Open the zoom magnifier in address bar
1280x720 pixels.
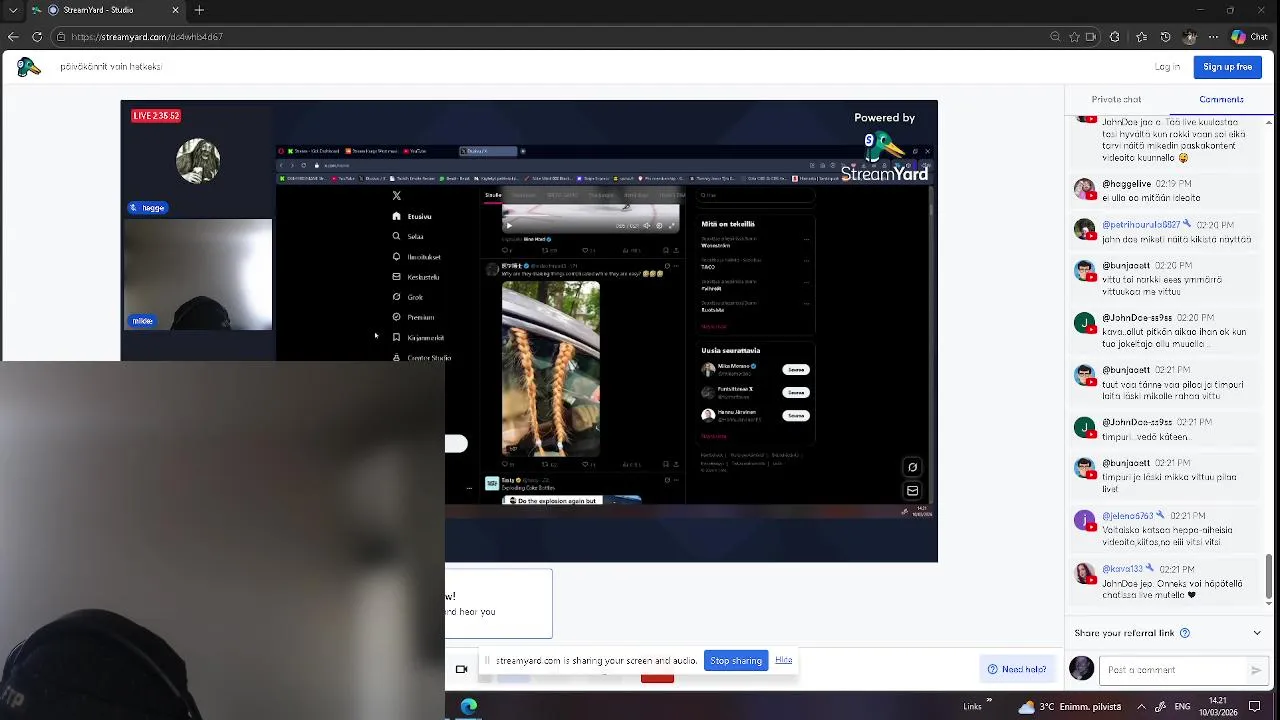pyautogui.click(x=1055, y=37)
